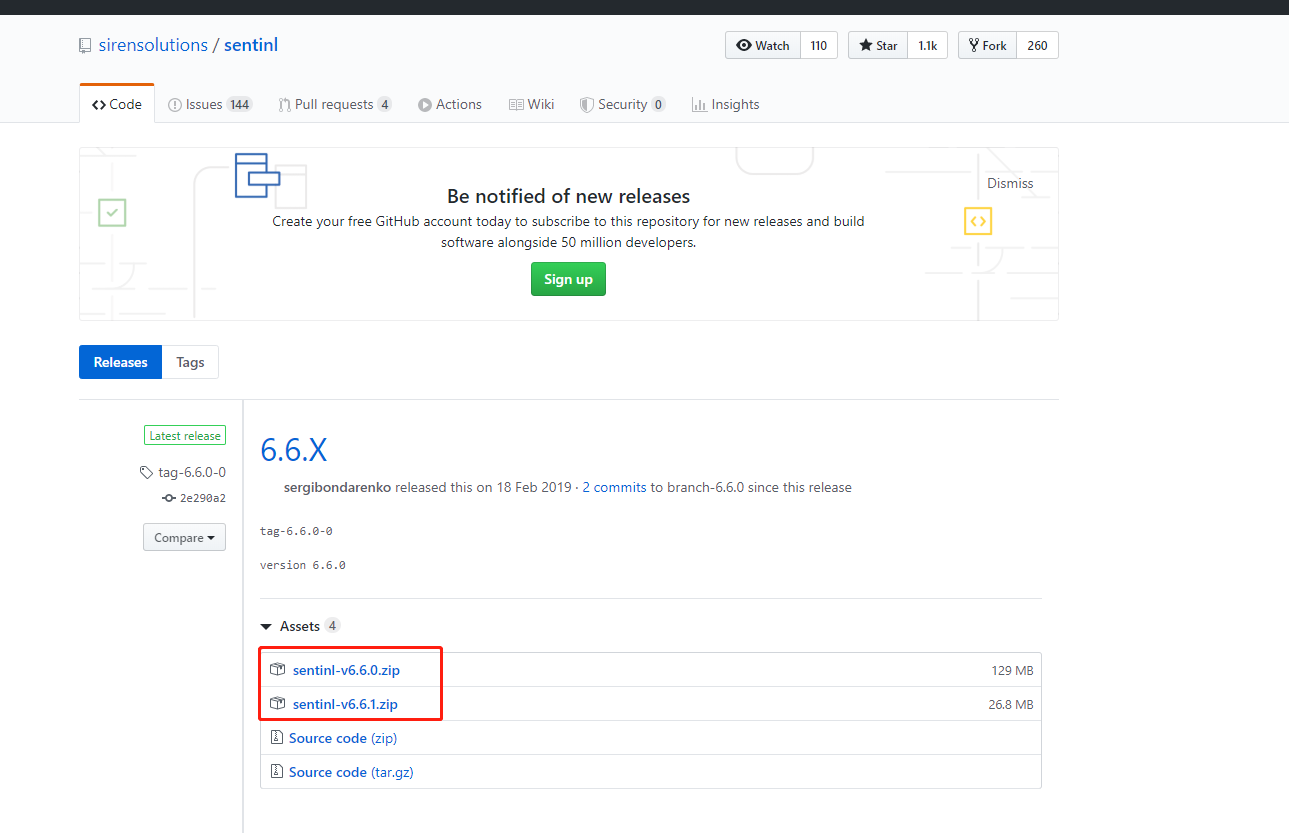1289x833 pixels.
Task: Click the tag icon beside tag-6.6.0-0
Action: coord(147,473)
